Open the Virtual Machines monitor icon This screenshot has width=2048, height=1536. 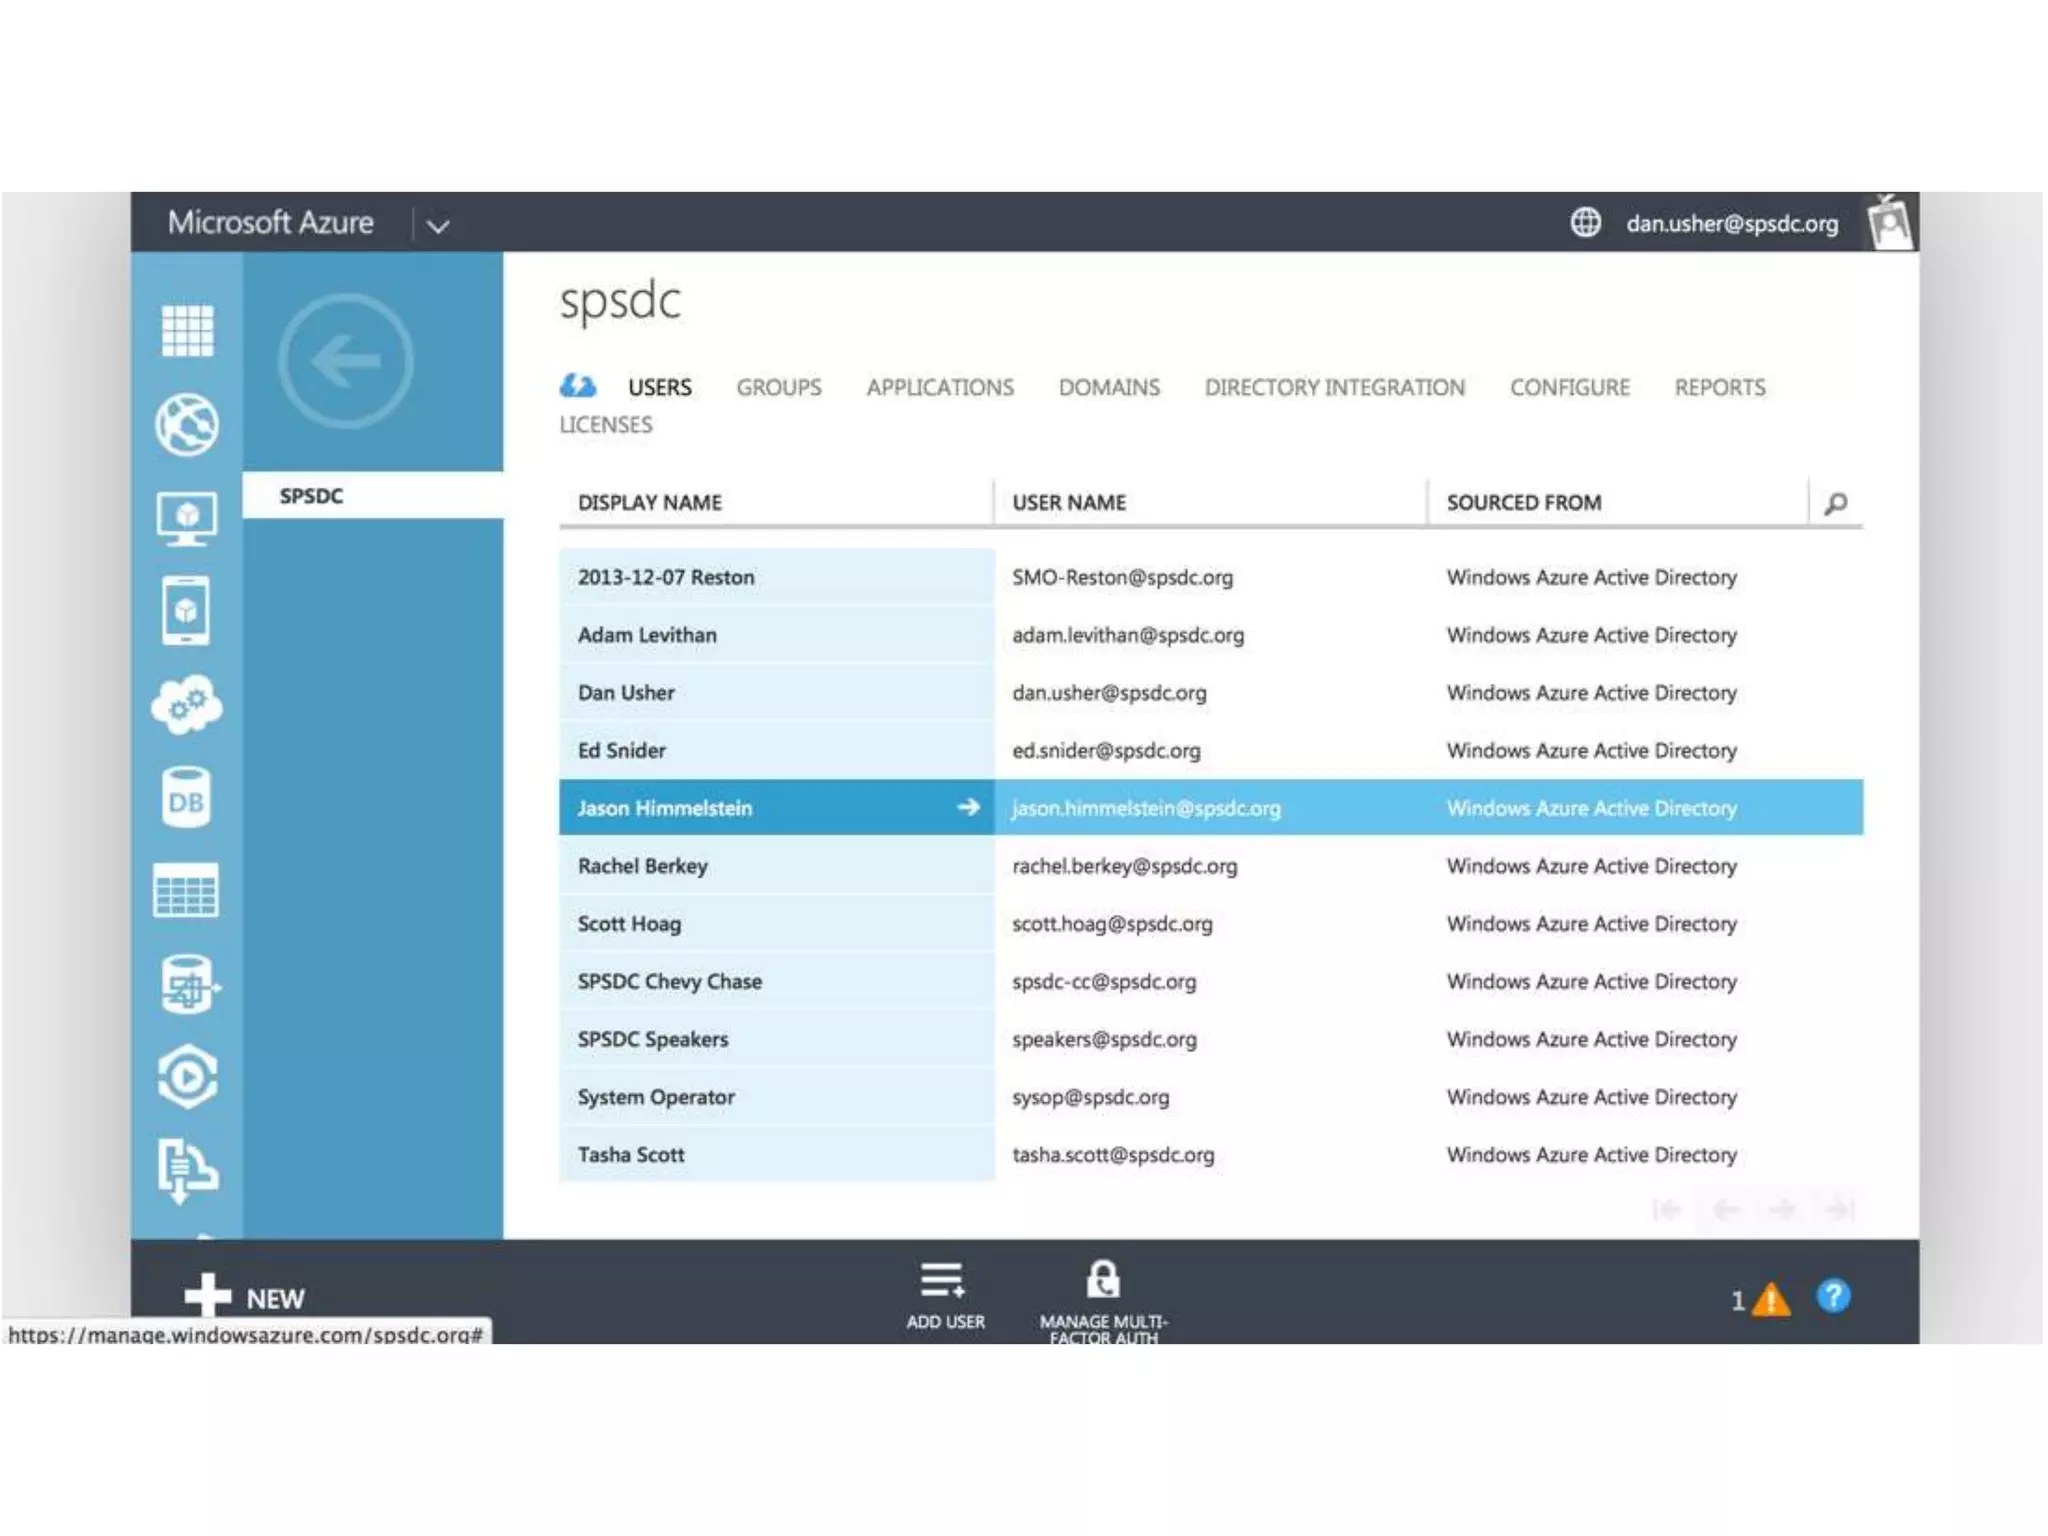coord(187,518)
